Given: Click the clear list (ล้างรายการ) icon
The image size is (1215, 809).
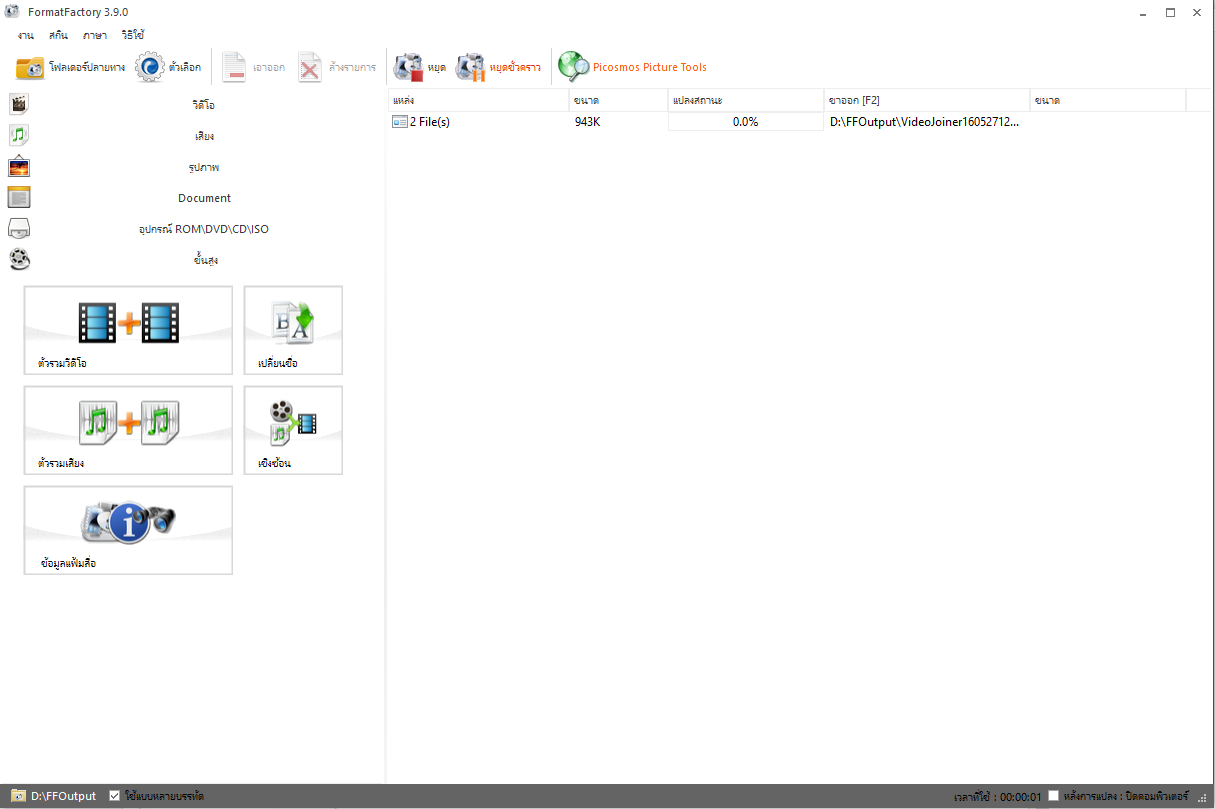Looking at the screenshot, I should [x=310, y=67].
